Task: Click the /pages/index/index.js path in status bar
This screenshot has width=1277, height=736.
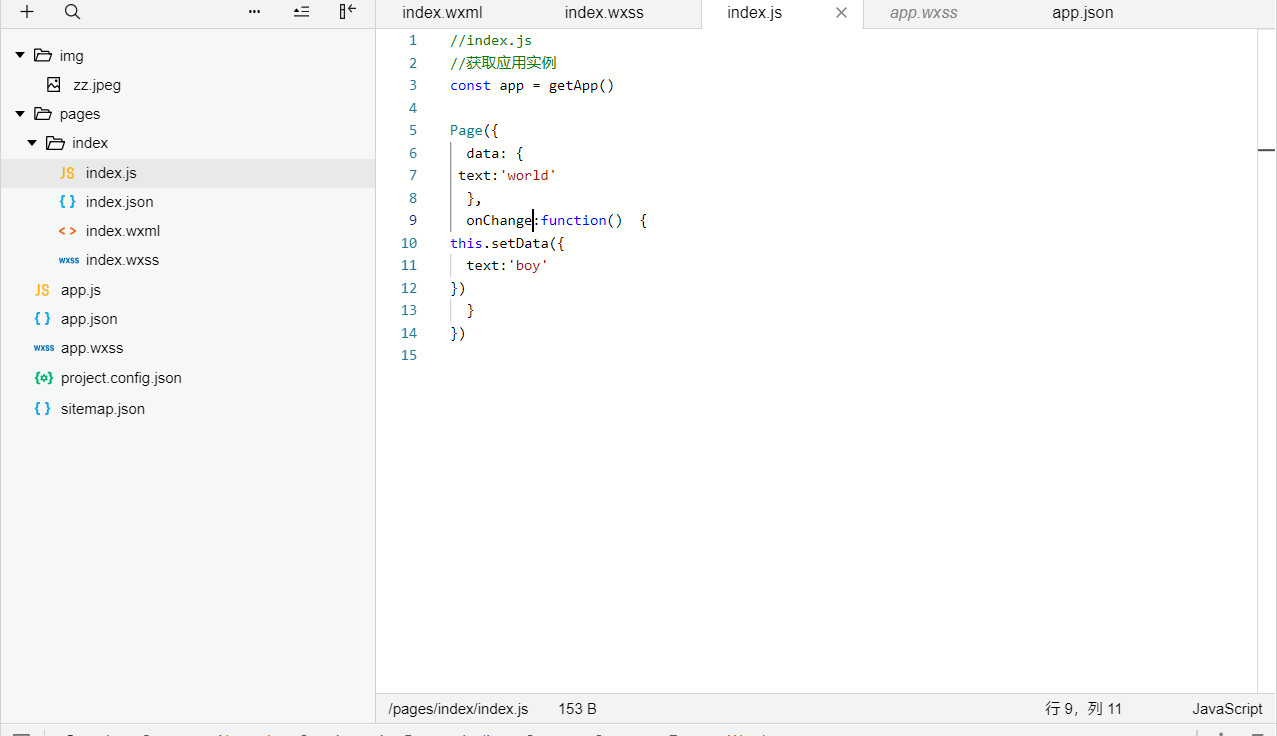Action: (x=458, y=709)
